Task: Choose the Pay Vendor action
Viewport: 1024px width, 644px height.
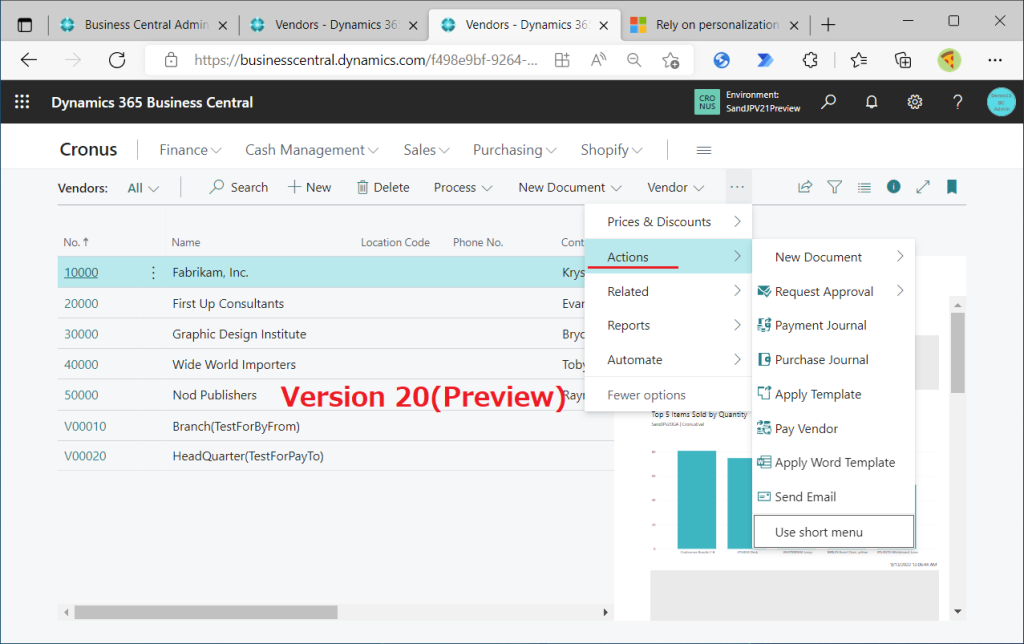Action: (833, 428)
